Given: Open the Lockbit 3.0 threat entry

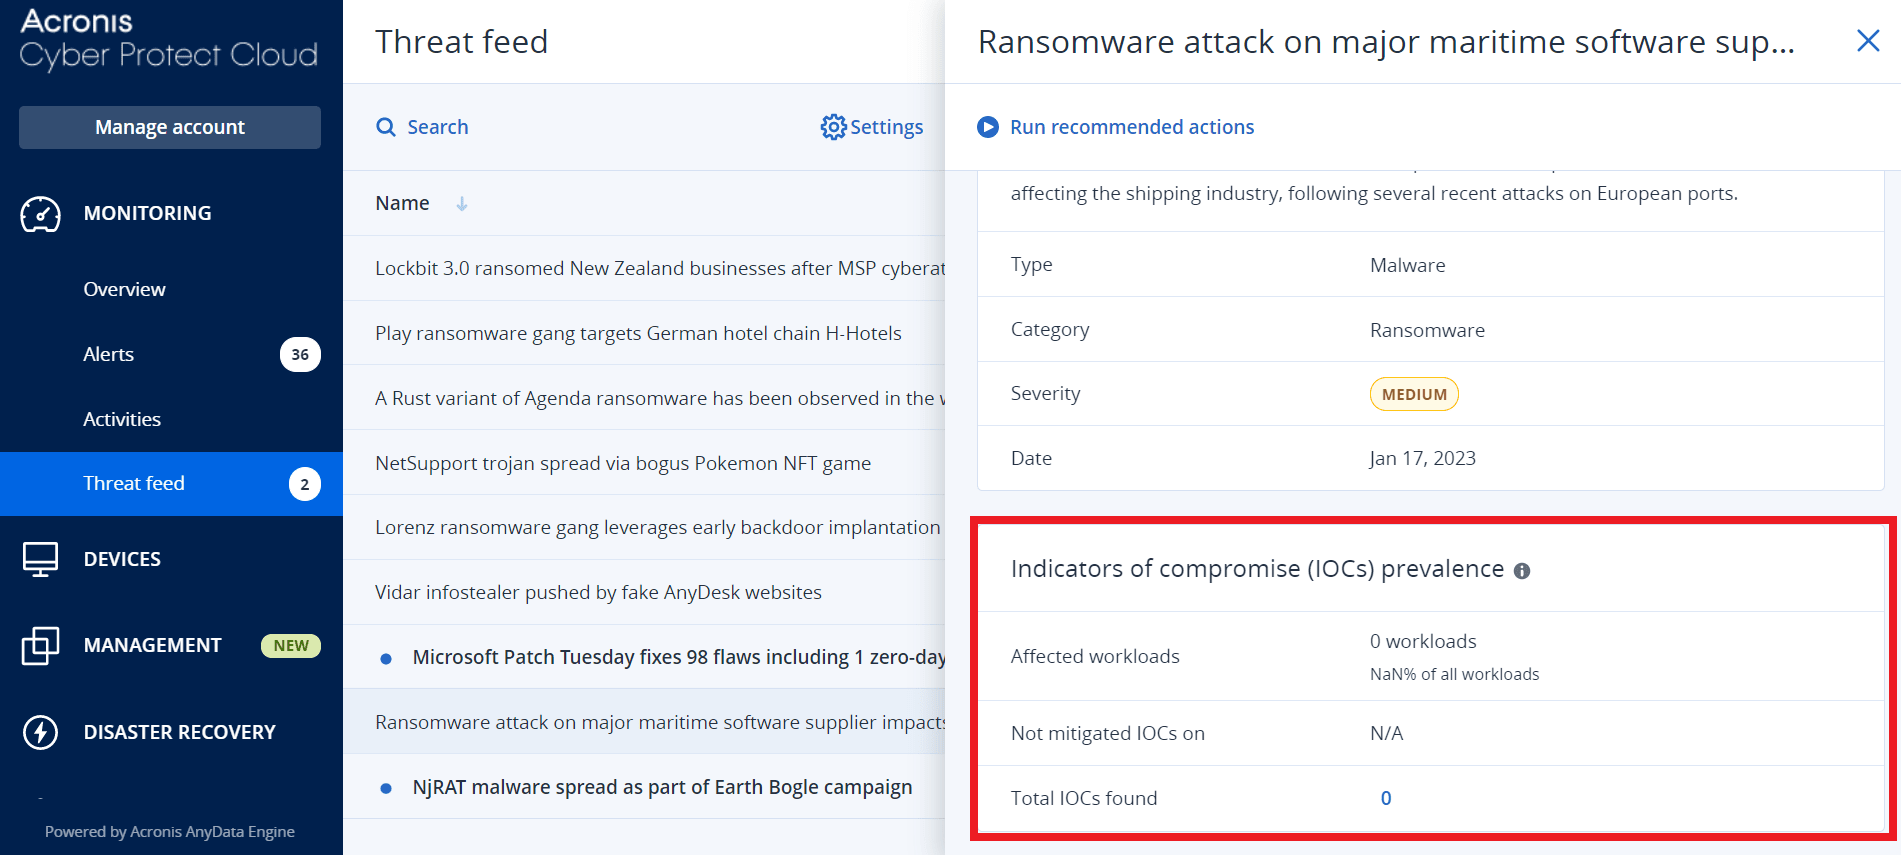Looking at the screenshot, I should (x=658, y=268).
